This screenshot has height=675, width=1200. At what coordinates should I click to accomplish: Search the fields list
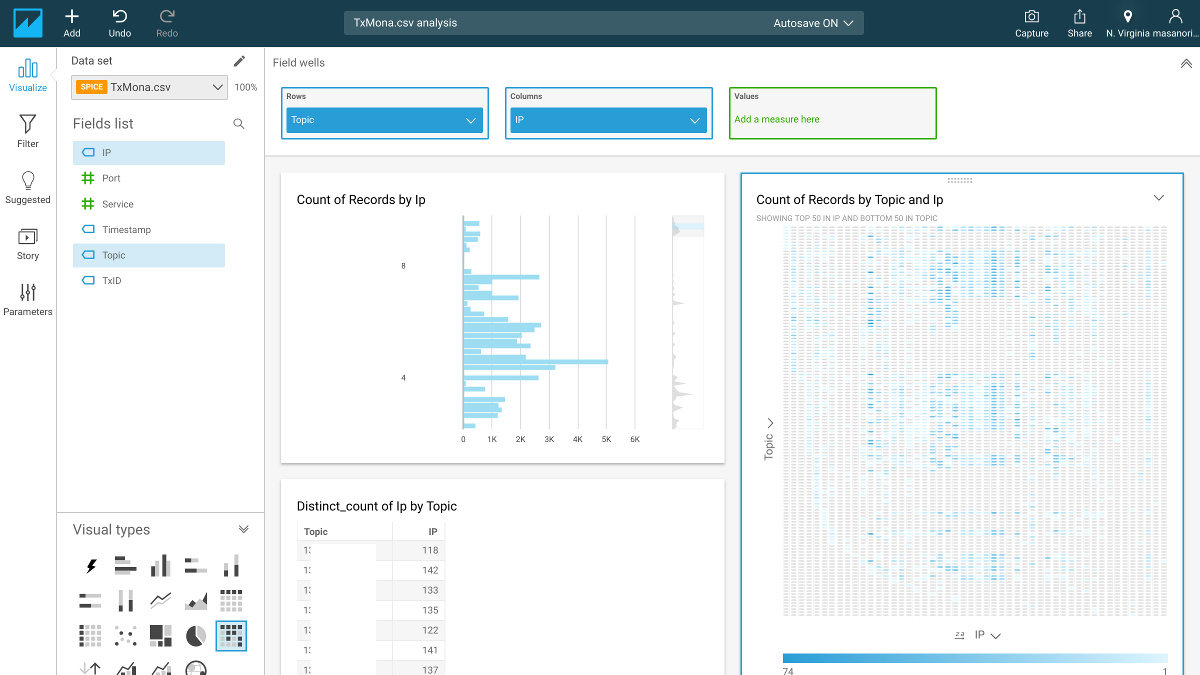click(239, 124)
